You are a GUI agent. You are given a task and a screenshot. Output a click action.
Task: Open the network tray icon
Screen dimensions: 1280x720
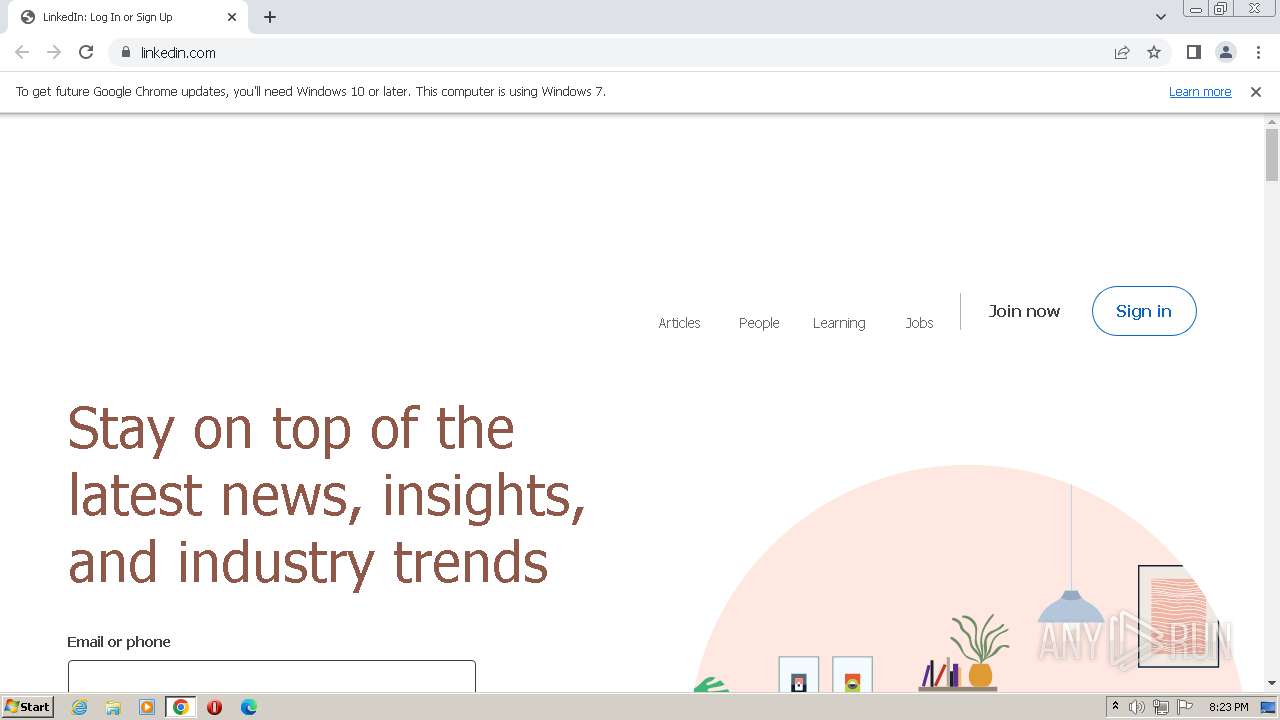(1161, 707)
